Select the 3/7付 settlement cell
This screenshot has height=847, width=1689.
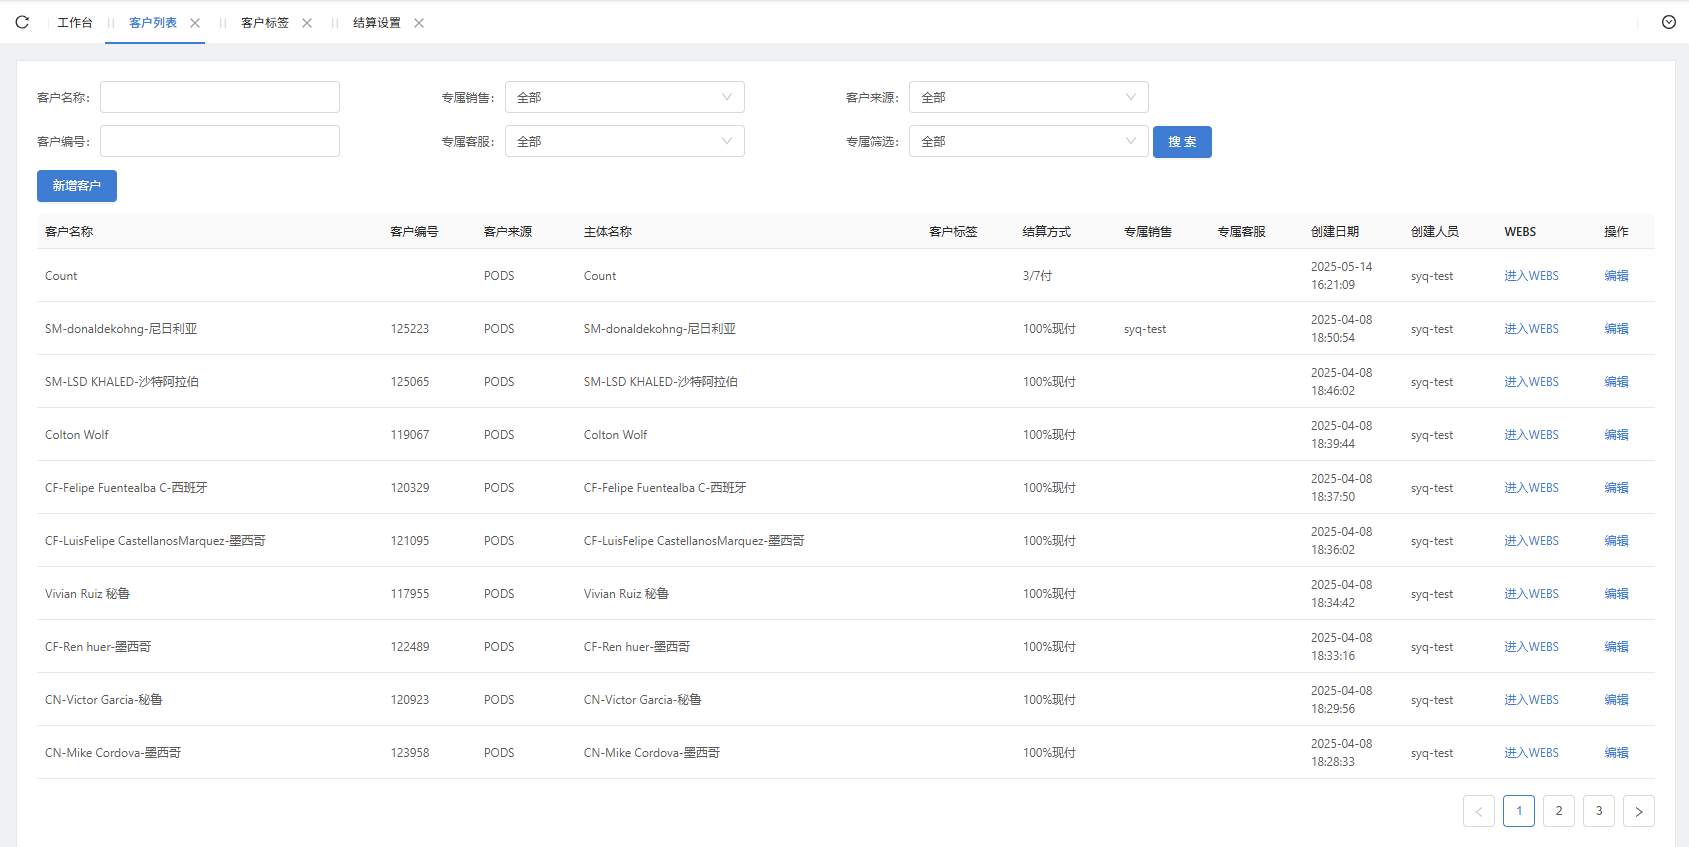(1037, 276)
